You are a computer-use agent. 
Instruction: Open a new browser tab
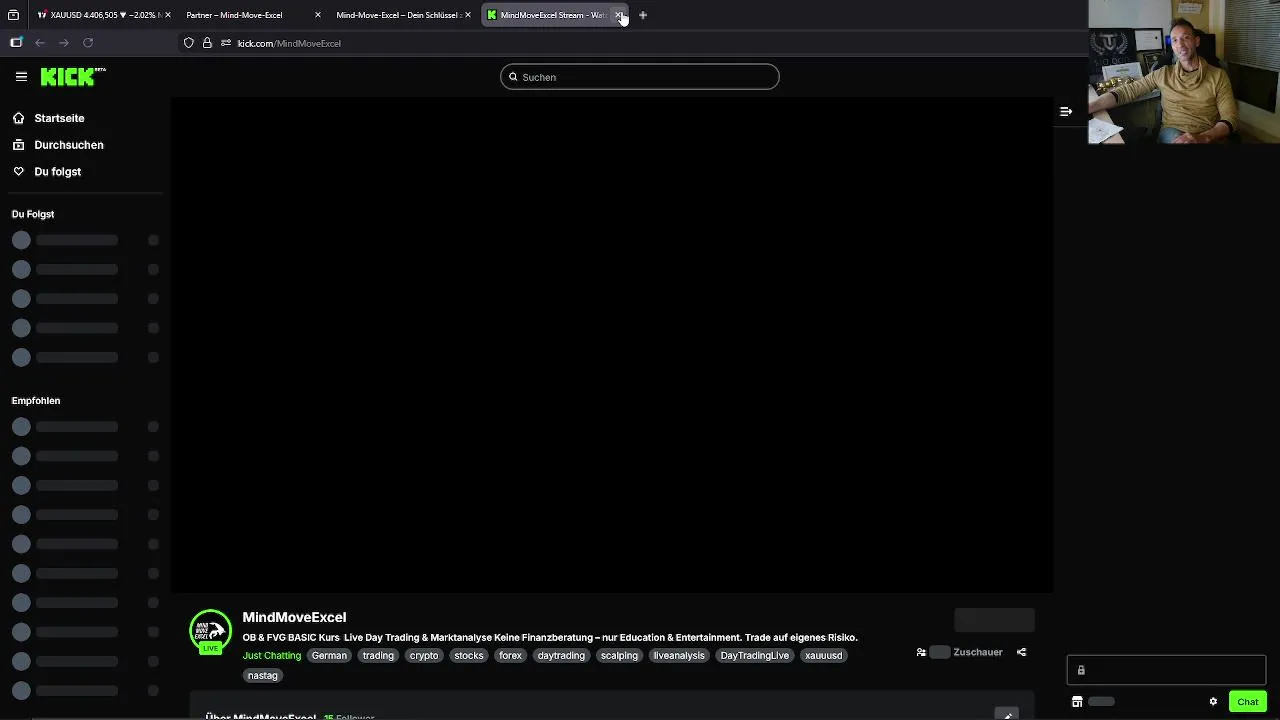(x=643, y=15)
